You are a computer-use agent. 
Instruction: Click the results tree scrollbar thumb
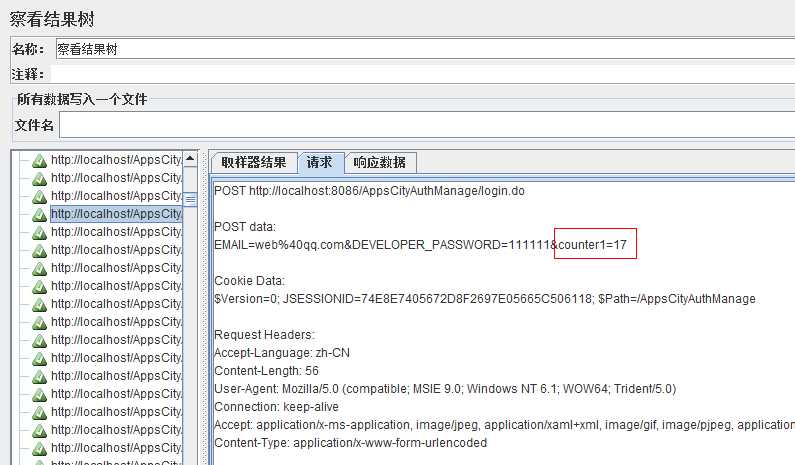click(190, 199)
